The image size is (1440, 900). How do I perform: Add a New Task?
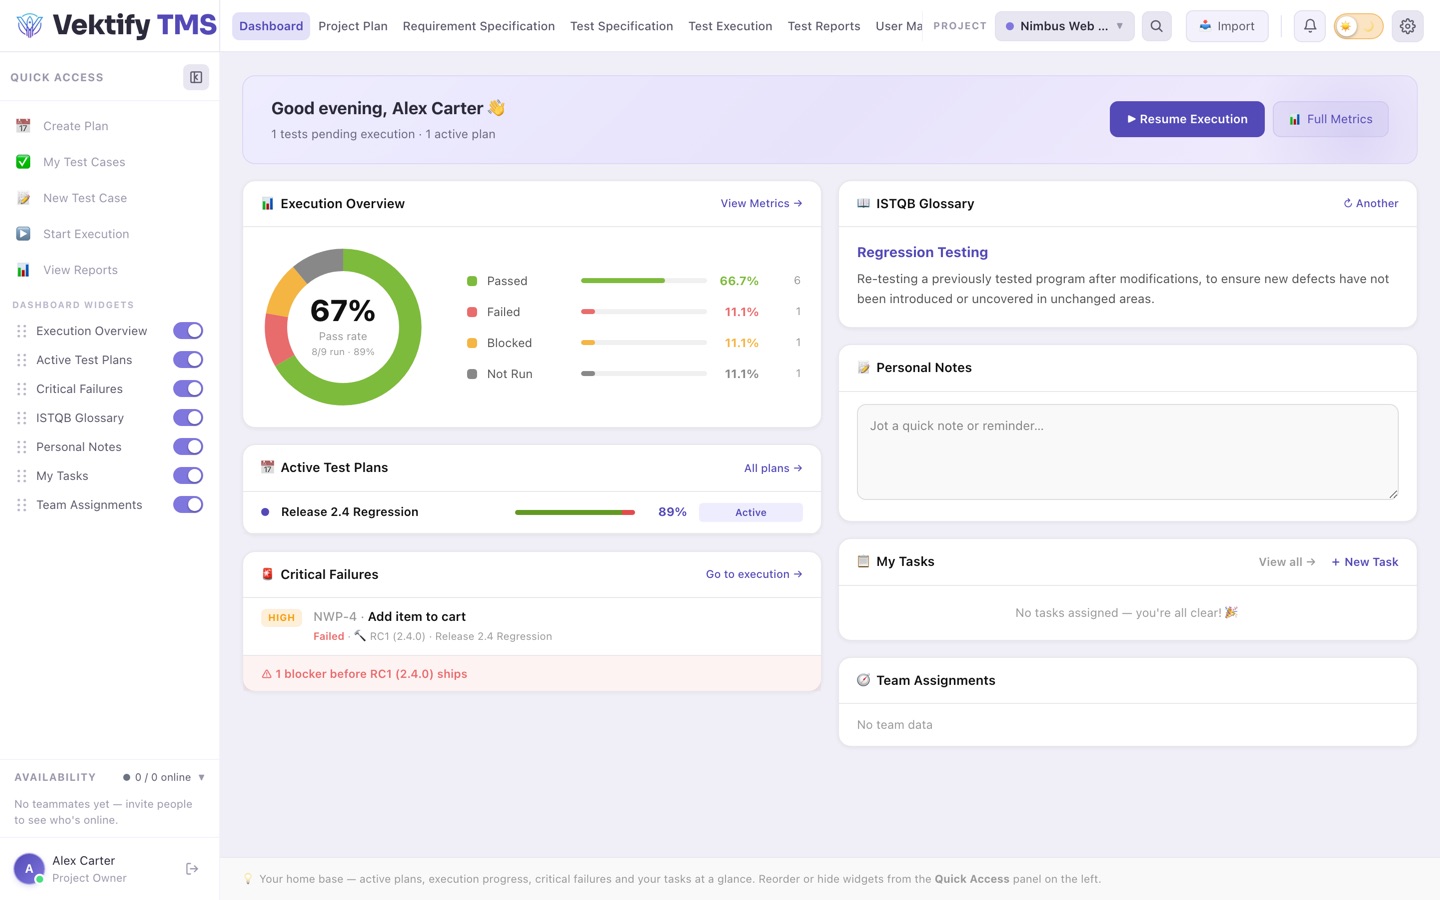1365,562
